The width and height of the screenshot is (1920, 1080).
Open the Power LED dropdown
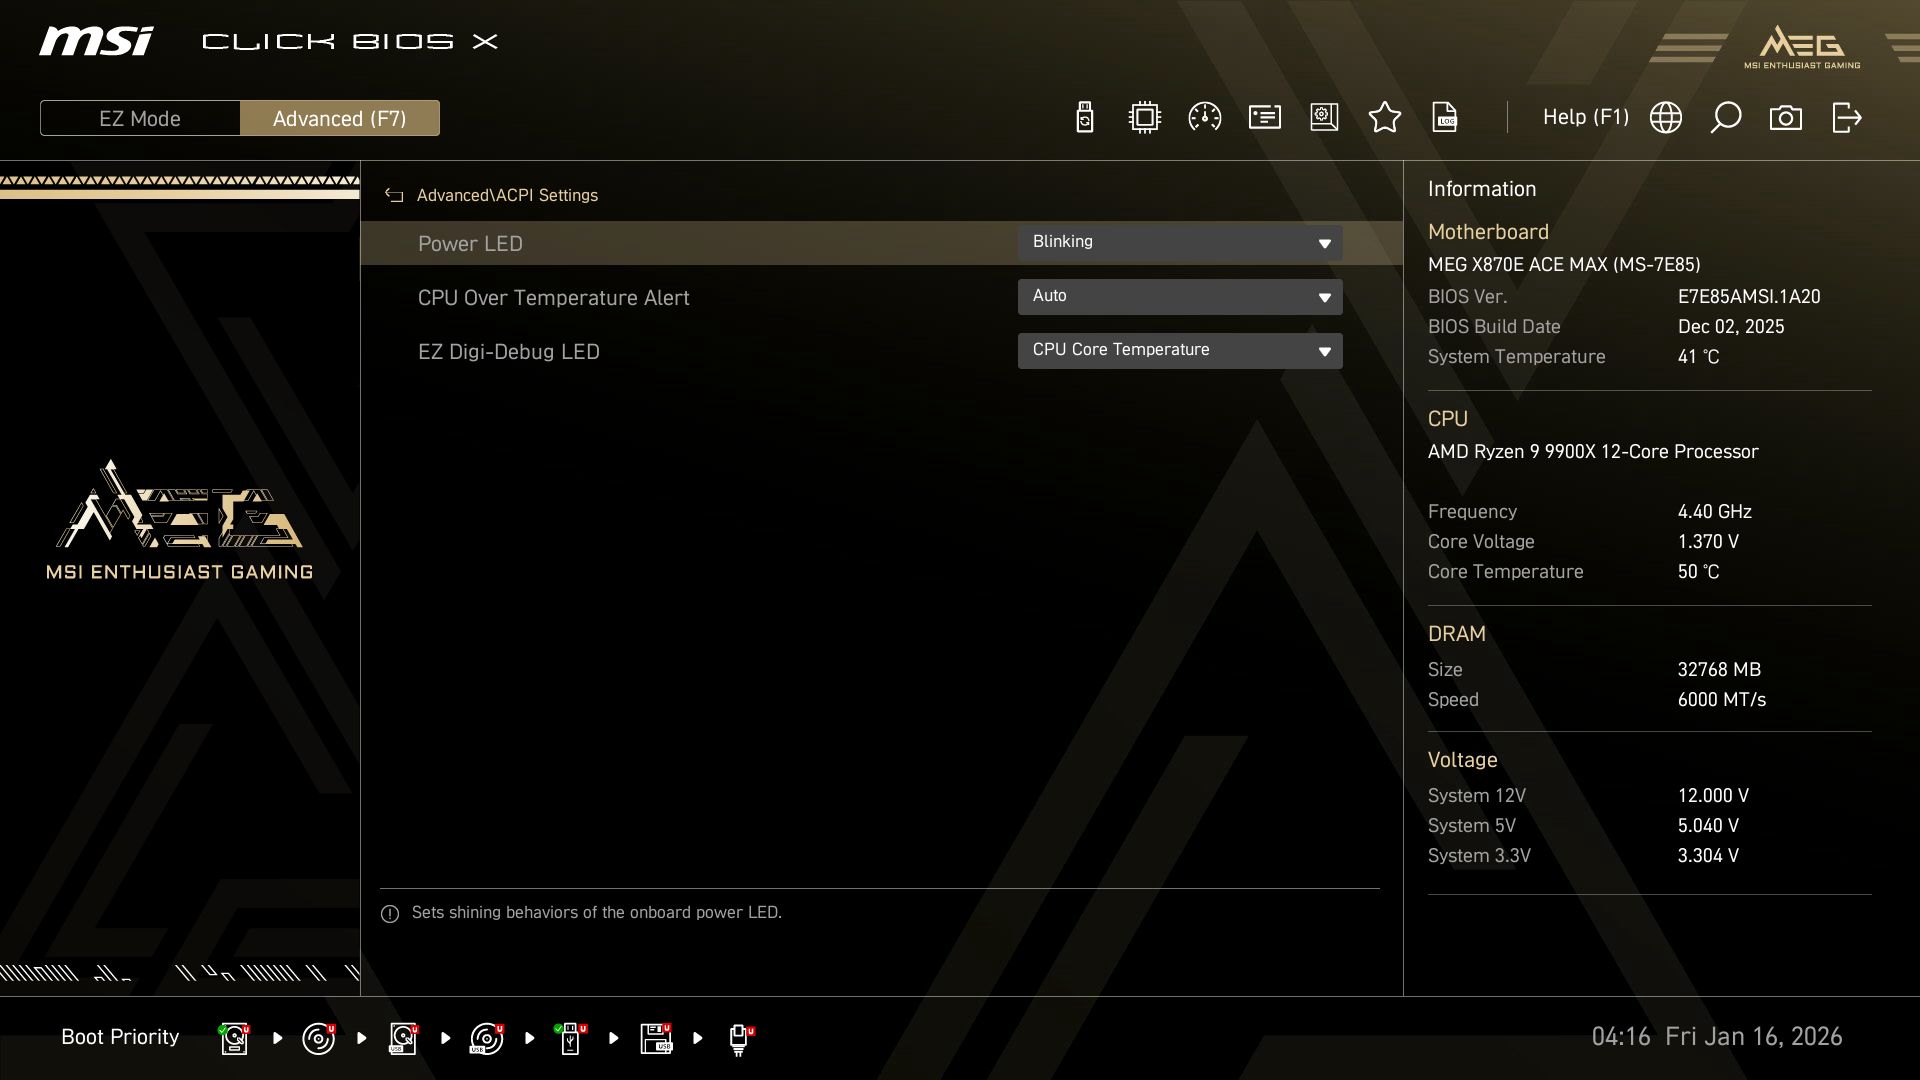tap(1180, 242)
